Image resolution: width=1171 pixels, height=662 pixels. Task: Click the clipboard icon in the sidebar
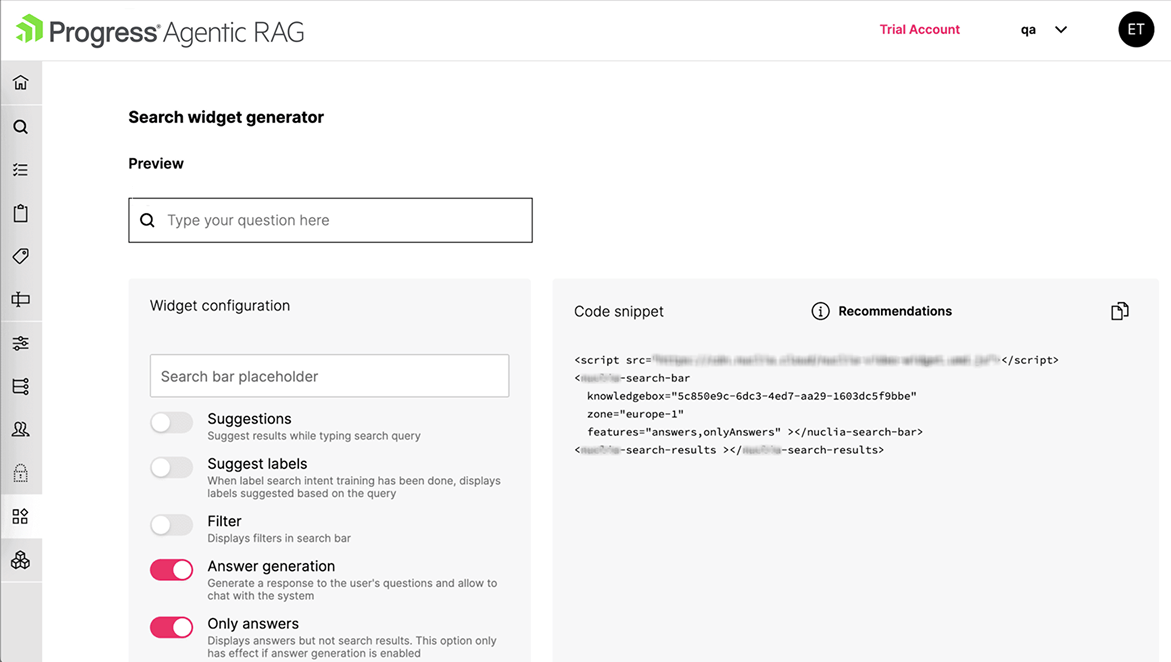pos(21,212)
